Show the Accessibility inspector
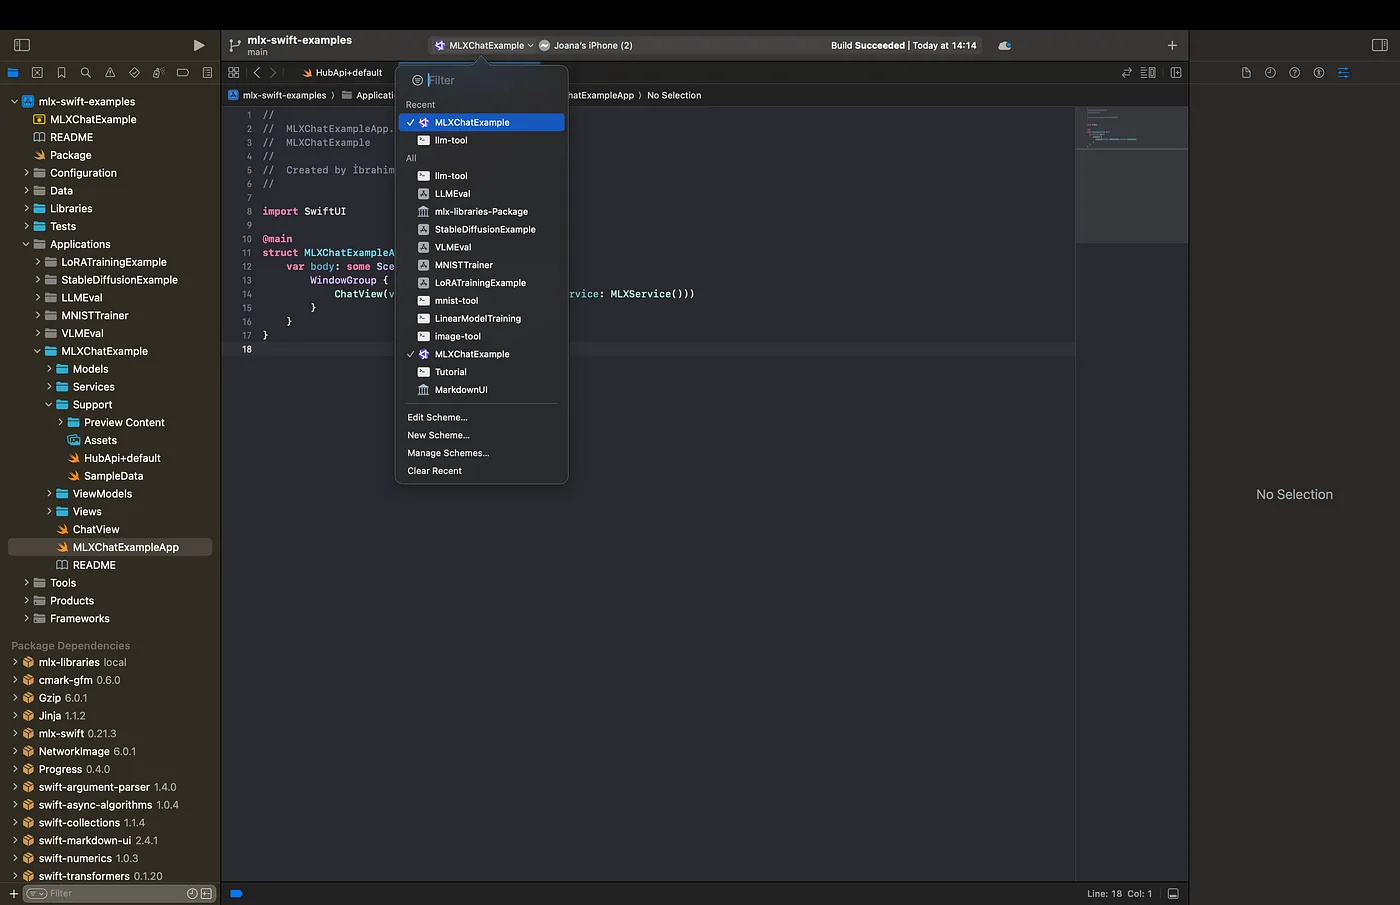 (x=1319, y=73)
